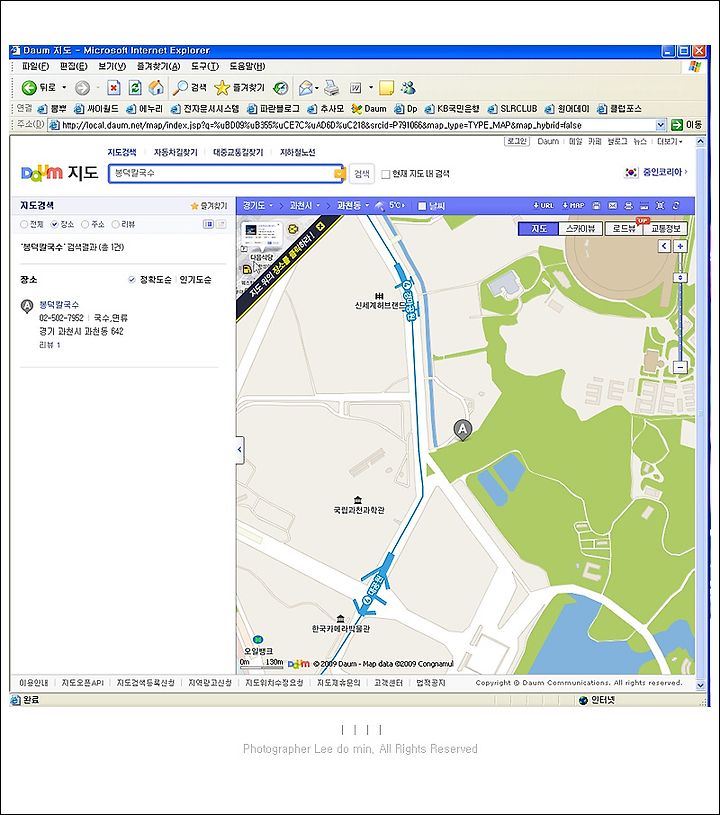The width and height of the screenshot is (720, 815).
Task: Click the Edit with Word toolbar icon
Action: (x=356, y=88)
